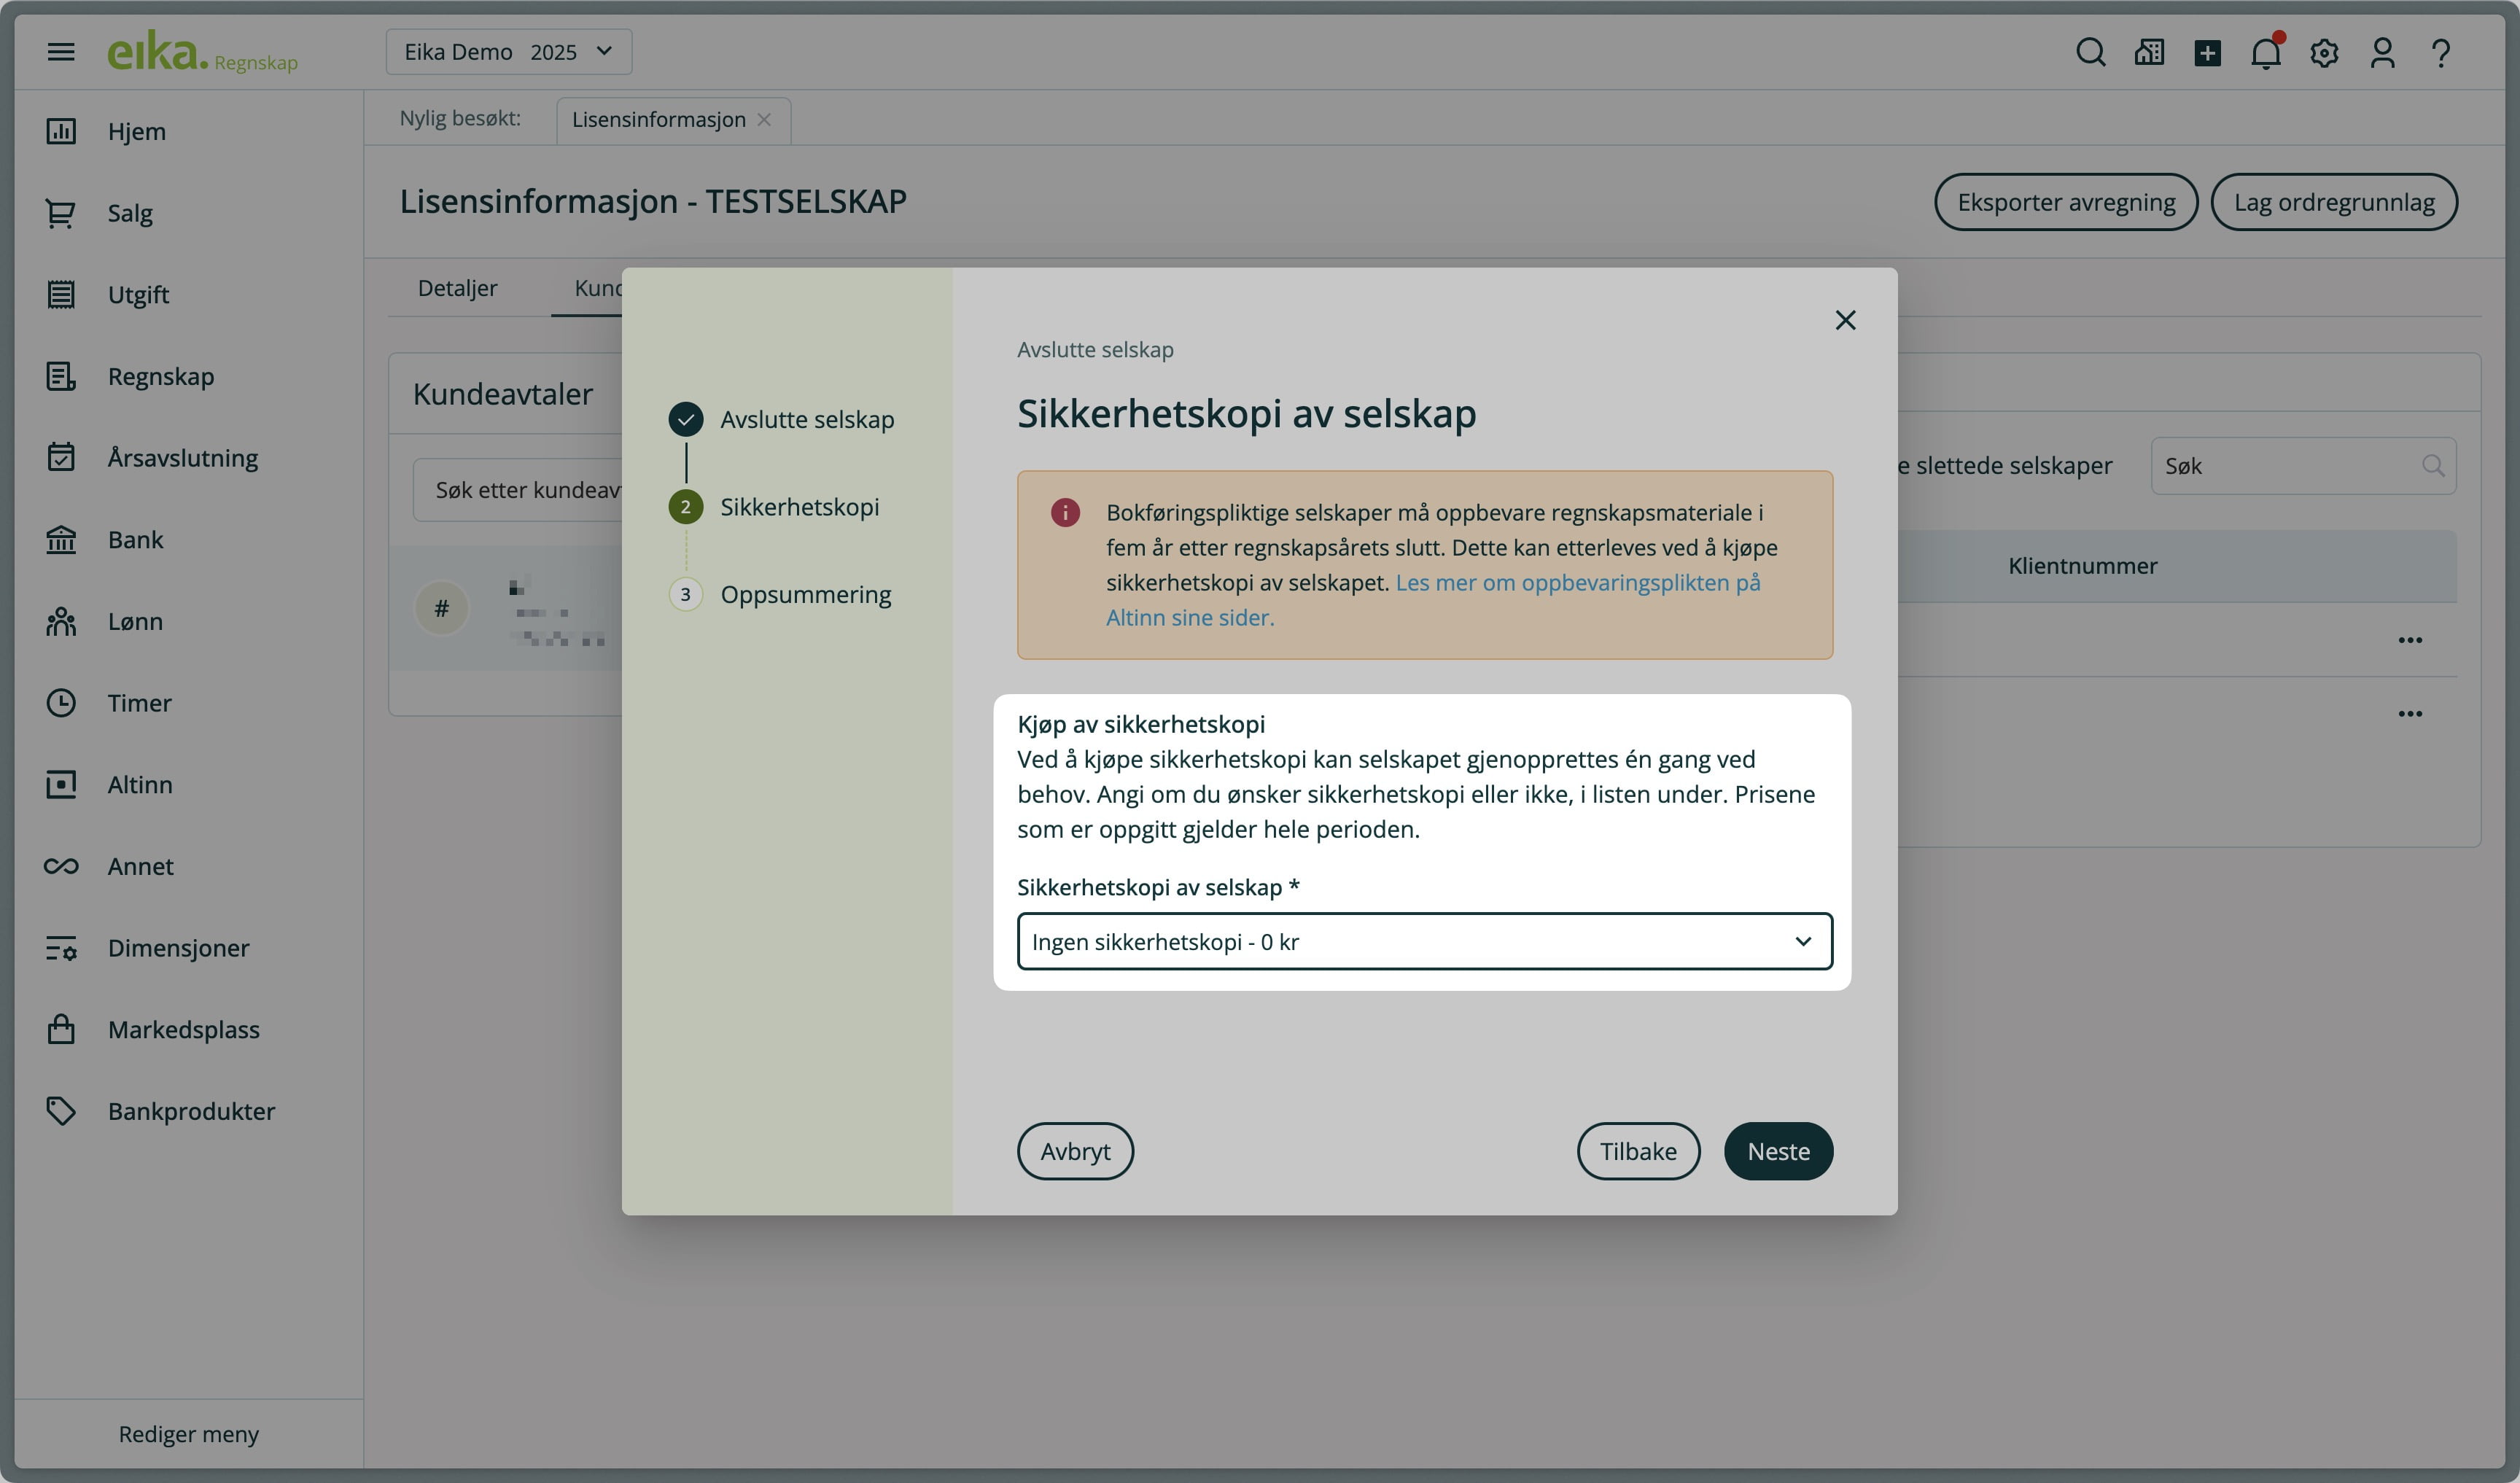Open the help question mark icon
The height and width of the screenshot is (1483, 2520).
click(x=2441, y=53)
